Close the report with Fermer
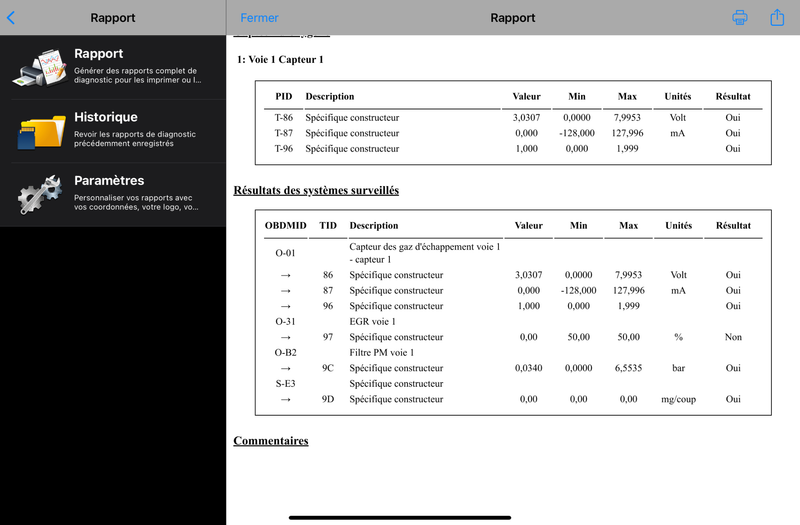This screenshot has width=800, height=525. (259, 18)
